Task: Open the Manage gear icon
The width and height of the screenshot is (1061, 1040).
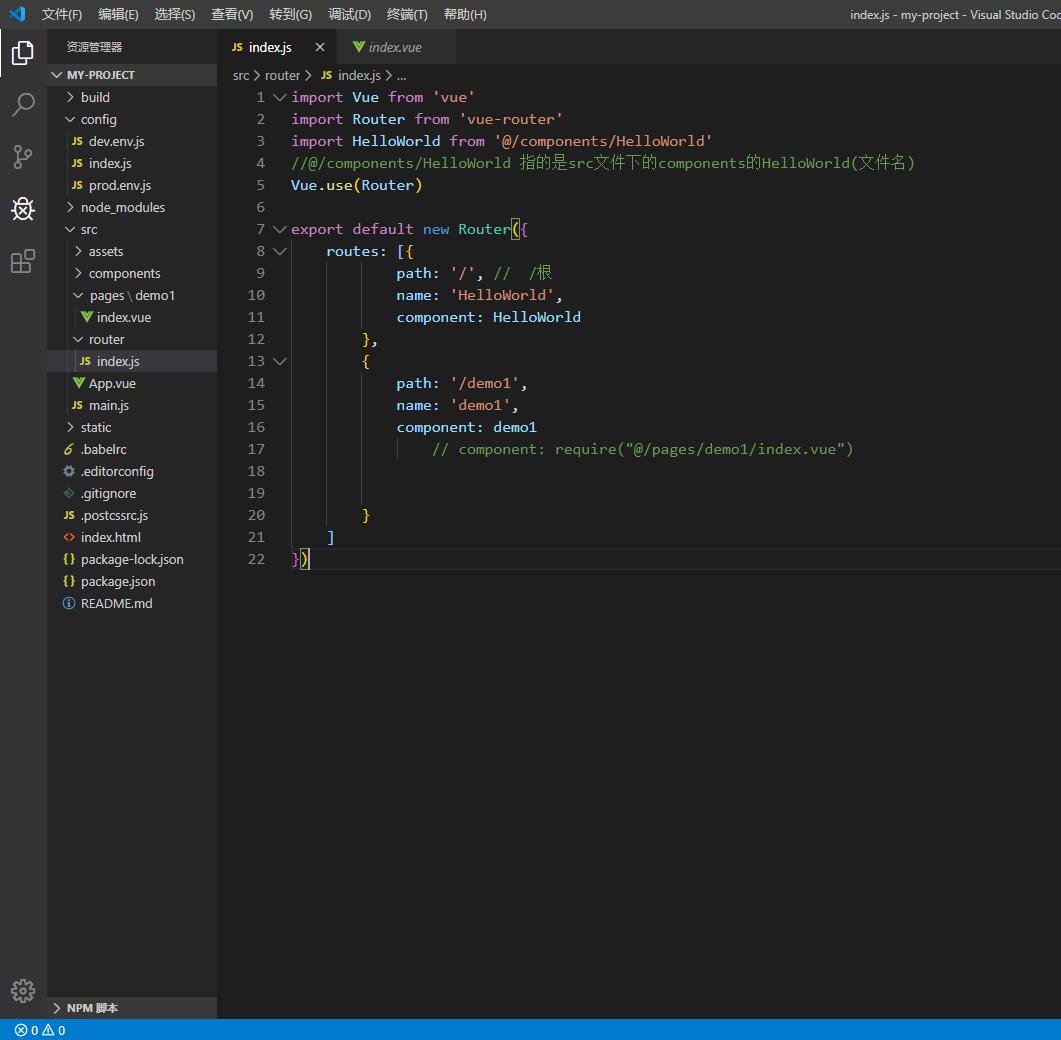Action: click(x=22, y=990)
